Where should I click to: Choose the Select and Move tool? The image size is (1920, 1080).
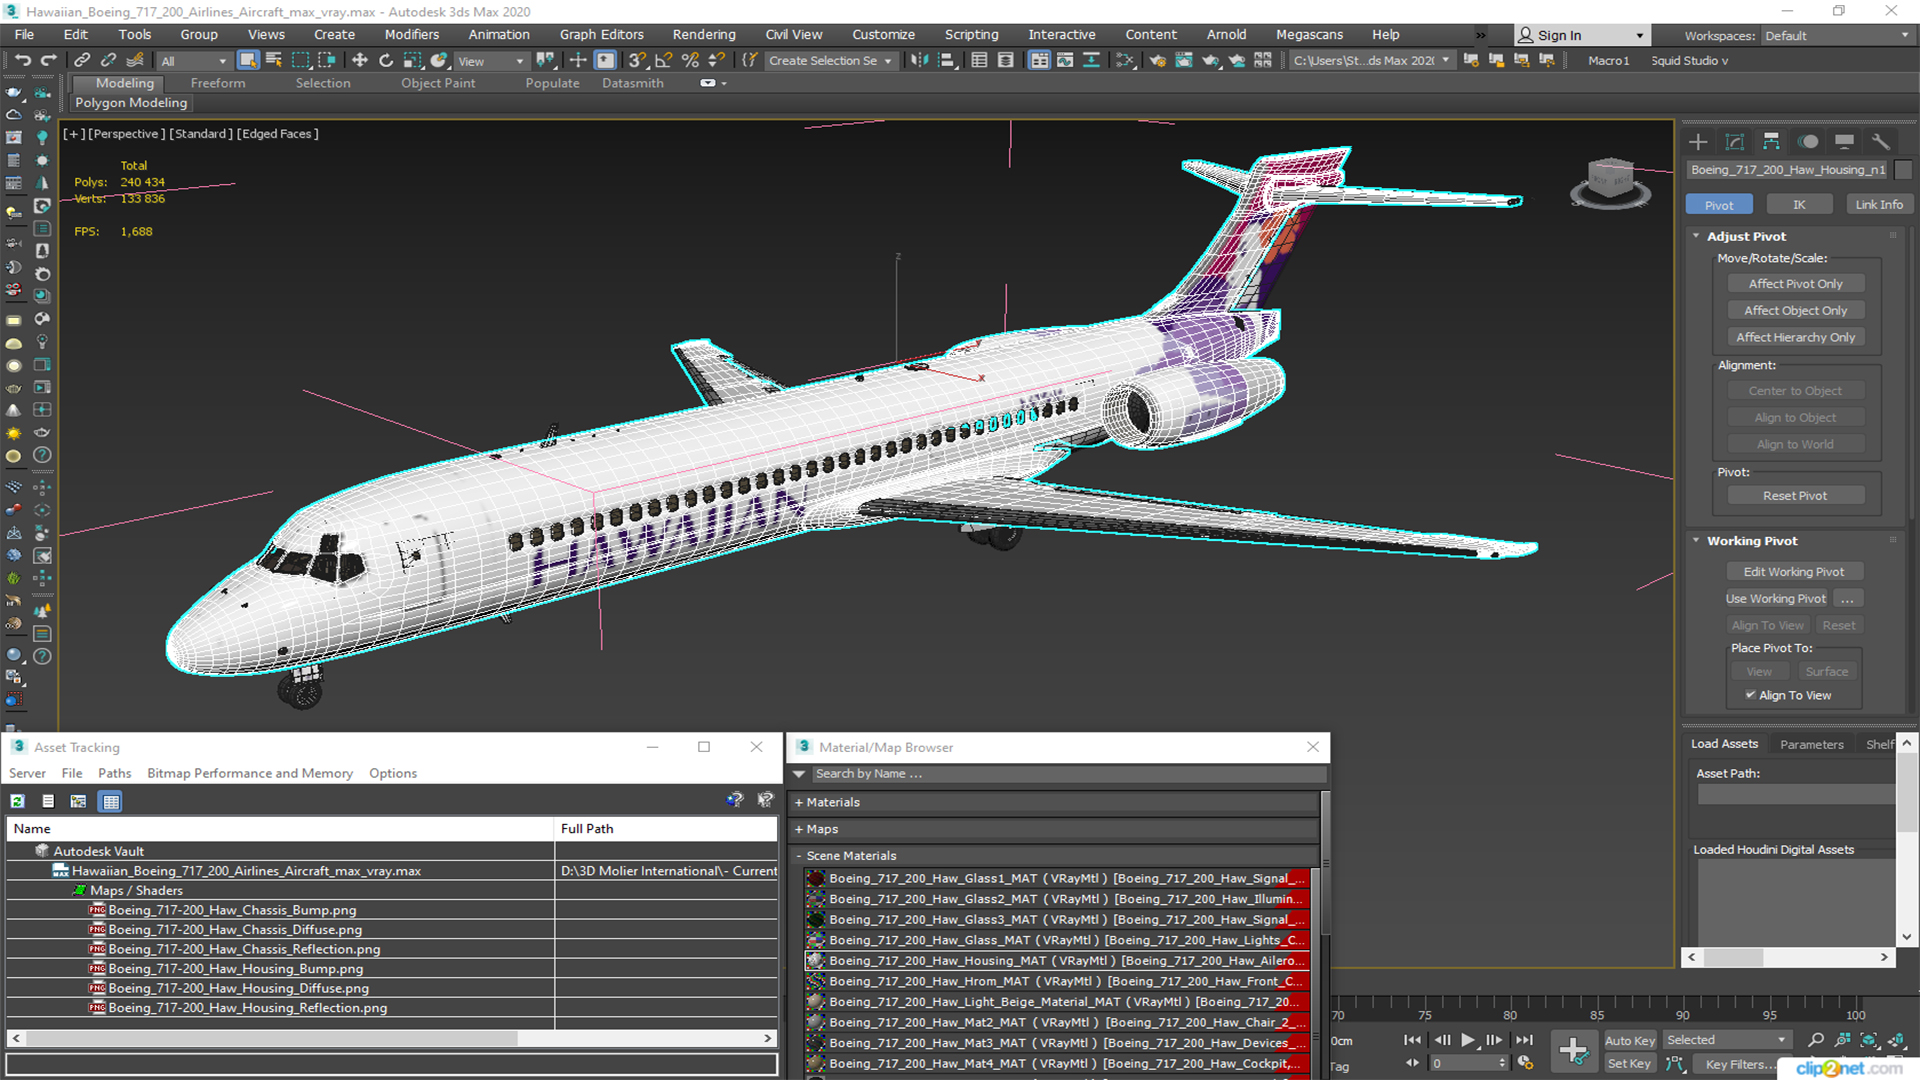360,61
